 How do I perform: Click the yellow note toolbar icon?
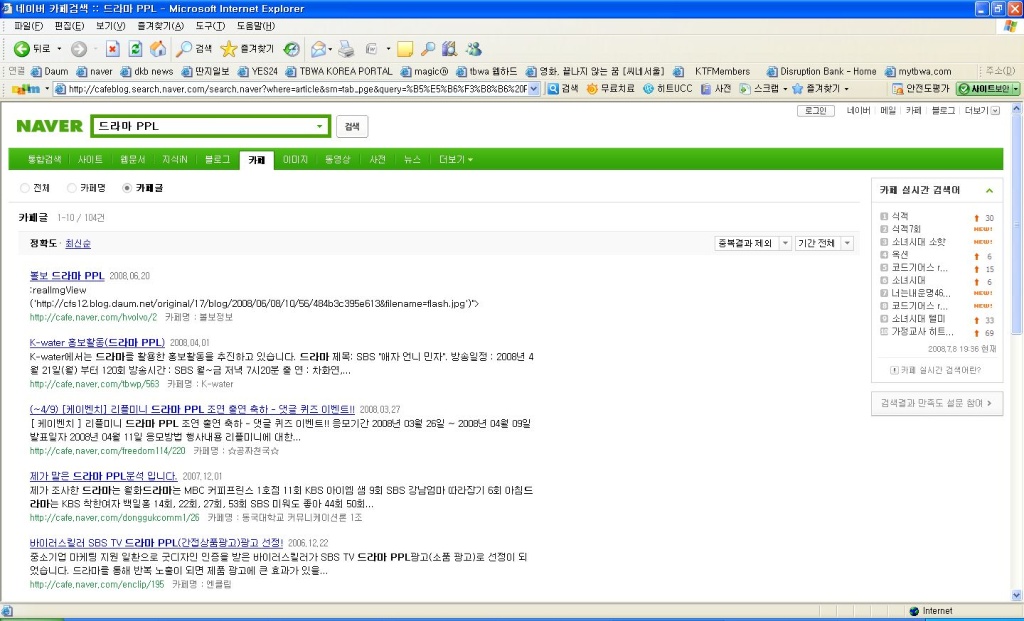[405, 49]
